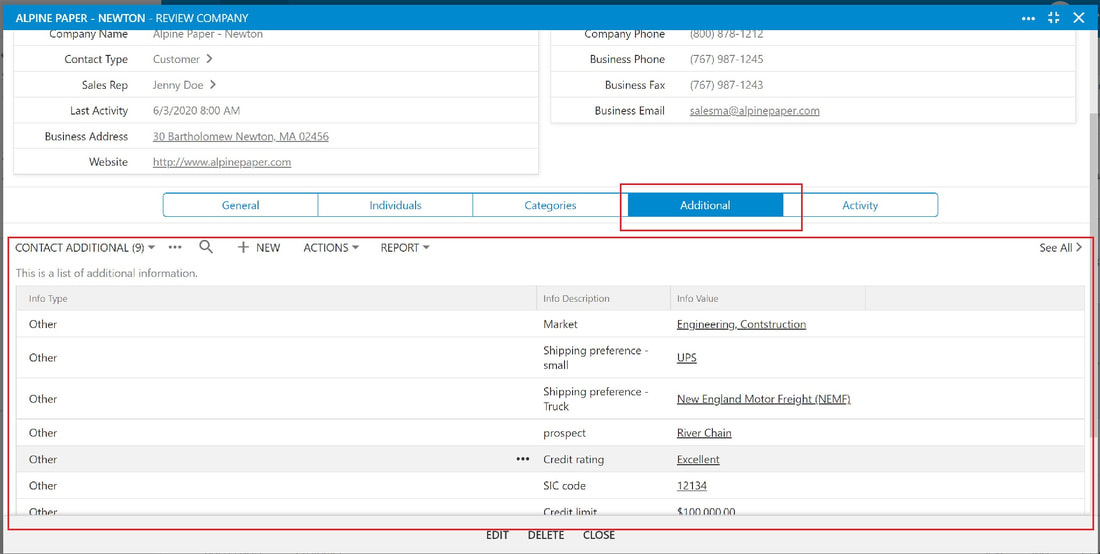Click the EDIT button
The image size is (1100, 554).
click(497, 535)
